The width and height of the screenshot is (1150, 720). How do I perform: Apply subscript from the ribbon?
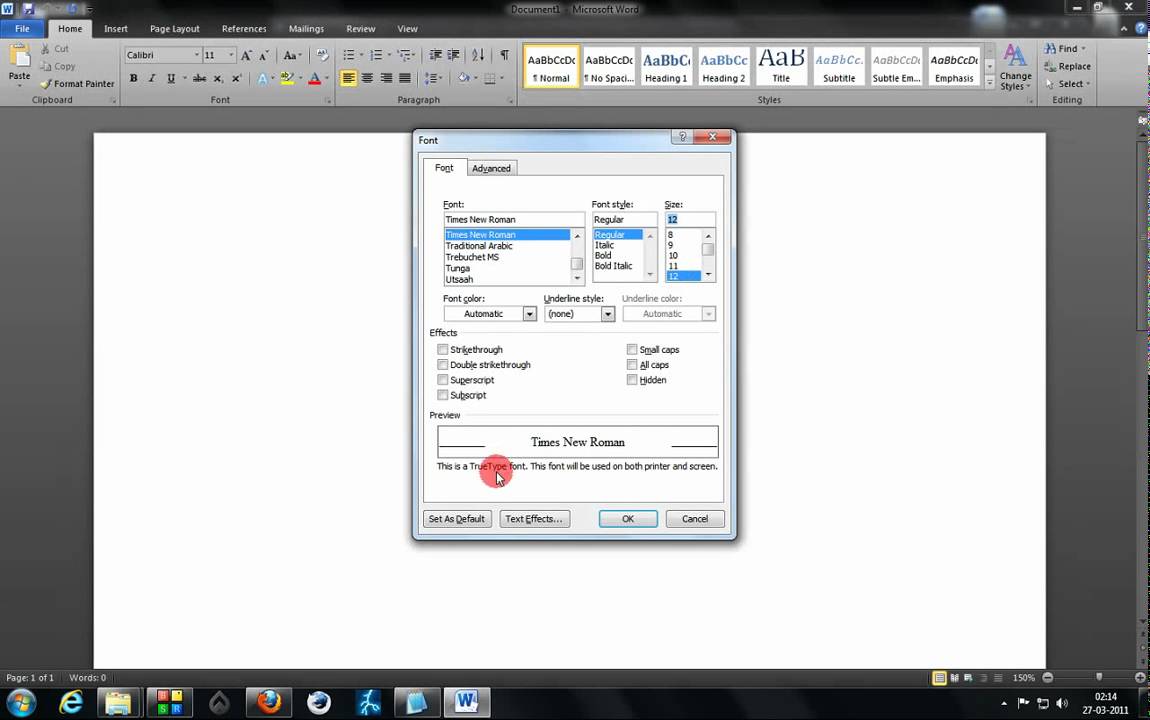(218, 78)
